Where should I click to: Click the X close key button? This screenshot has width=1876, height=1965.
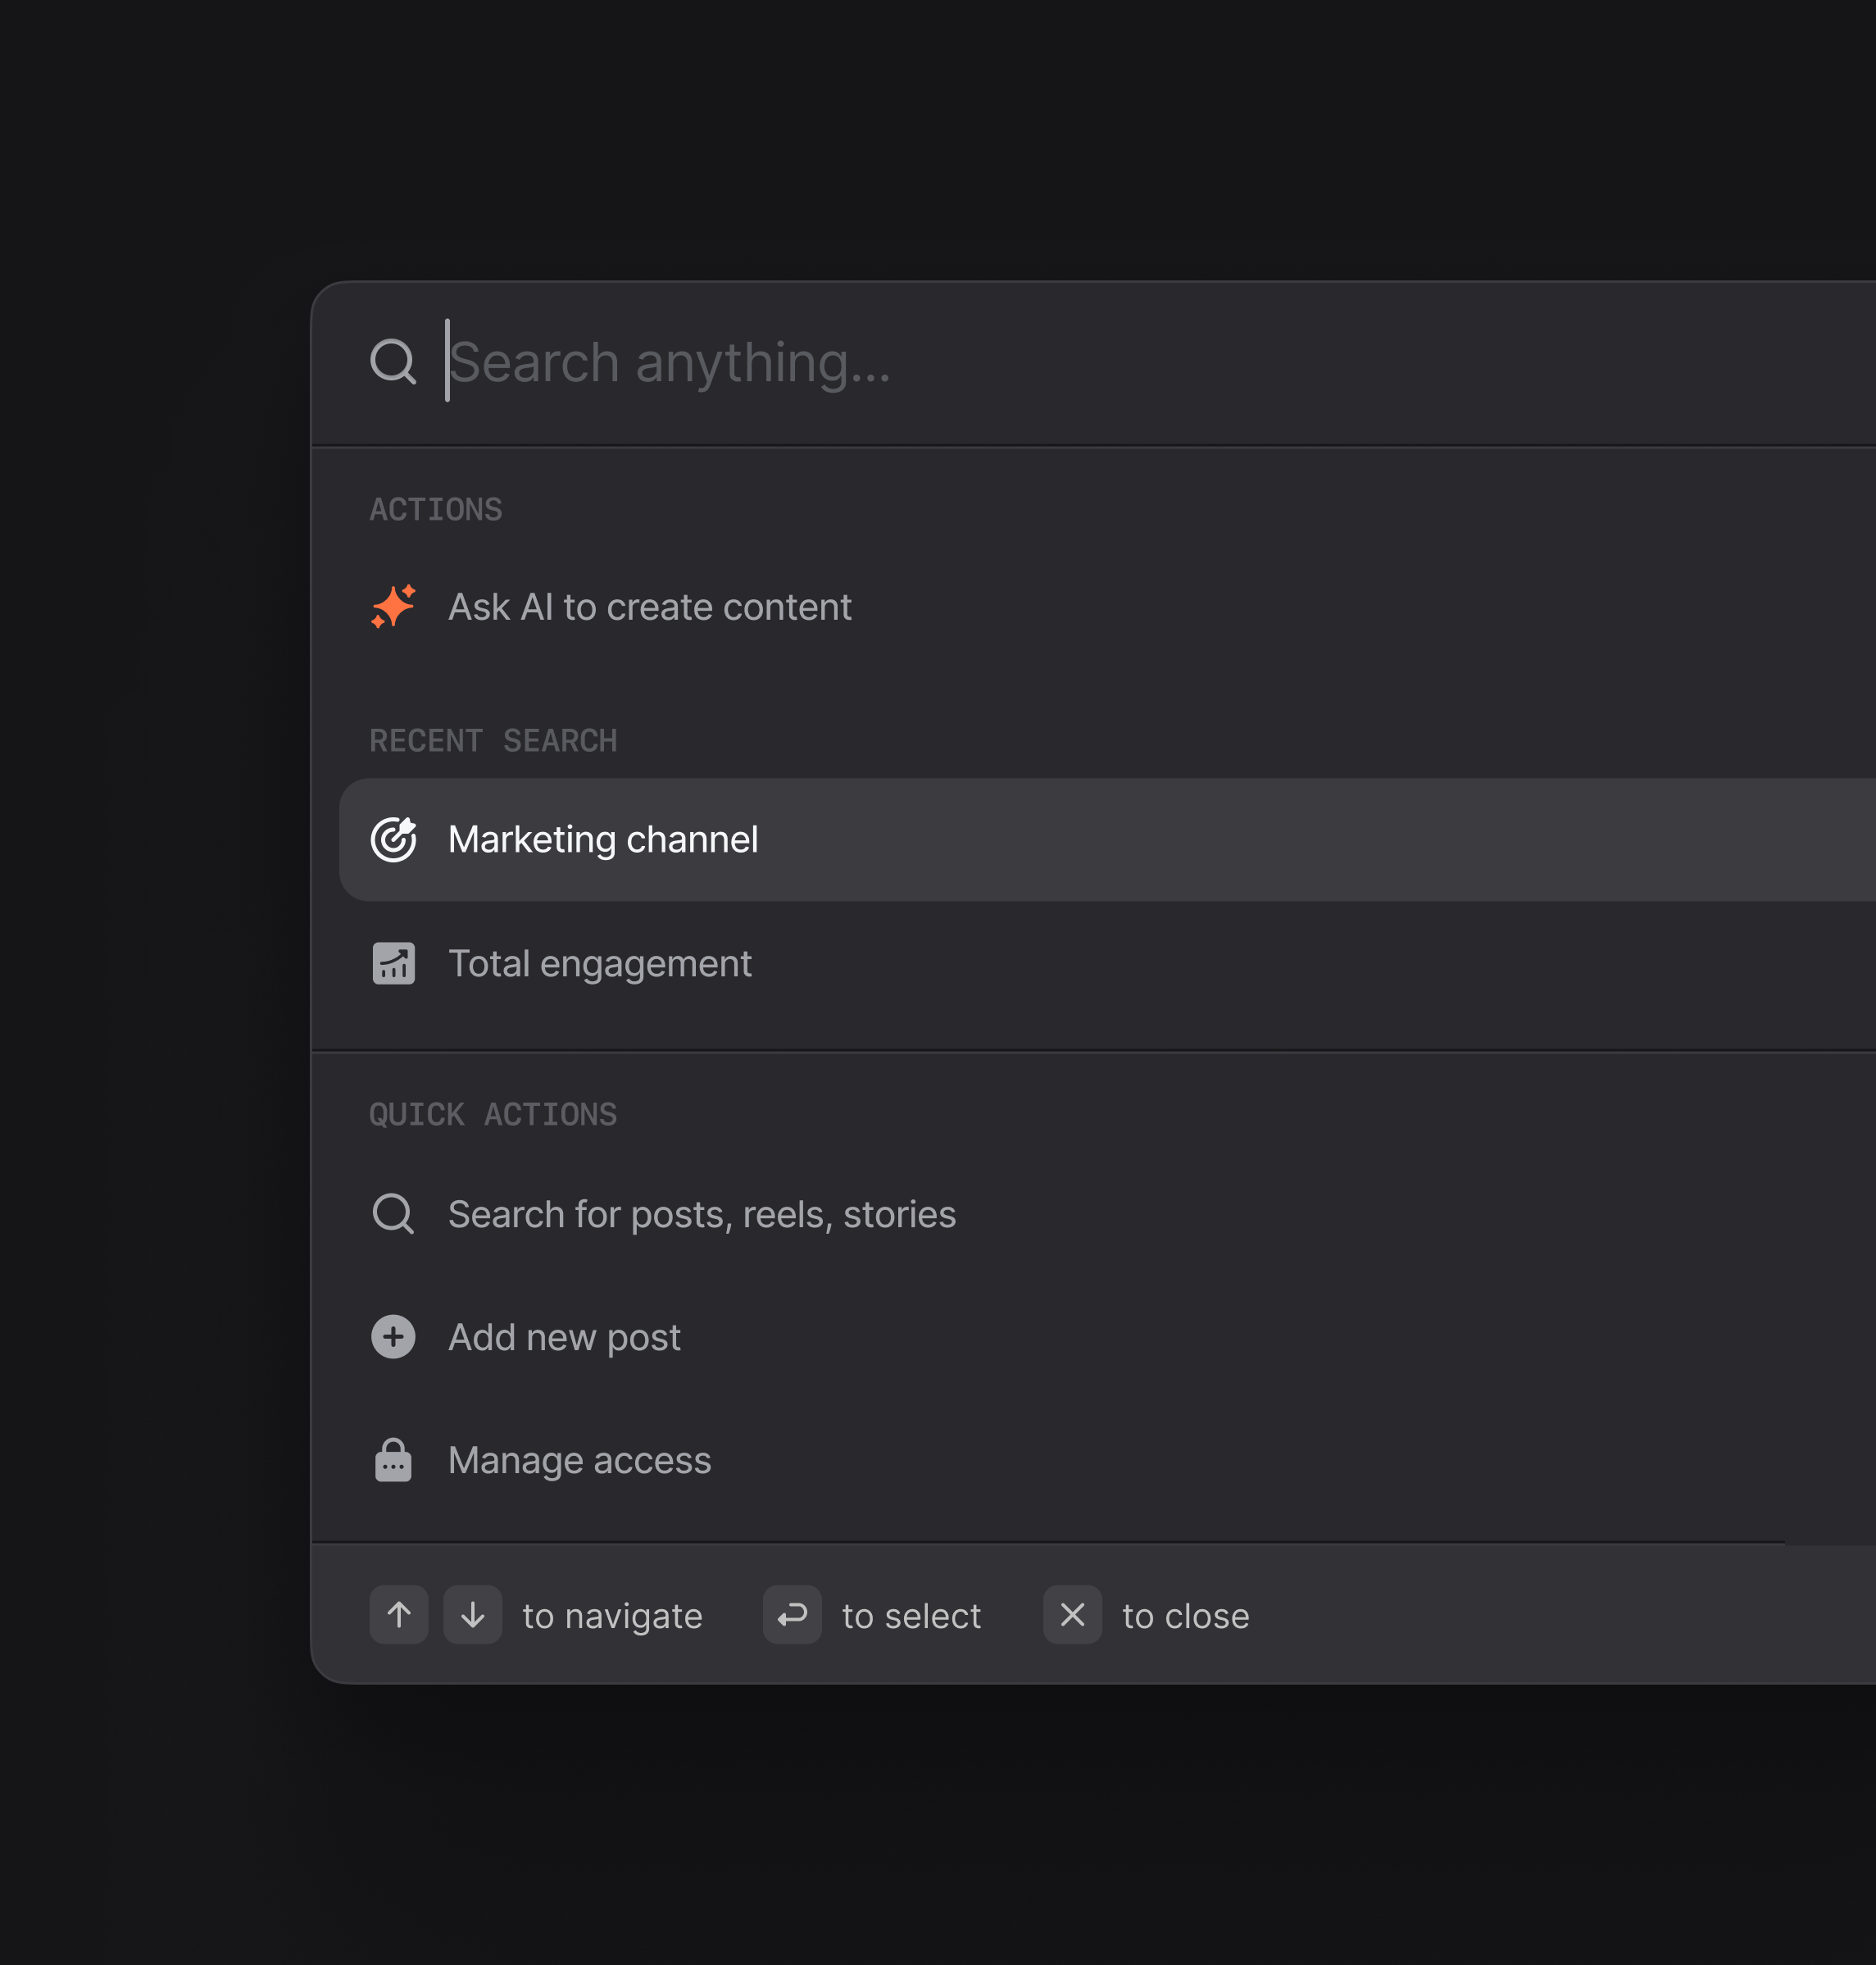click(x=1072, y=1614)
